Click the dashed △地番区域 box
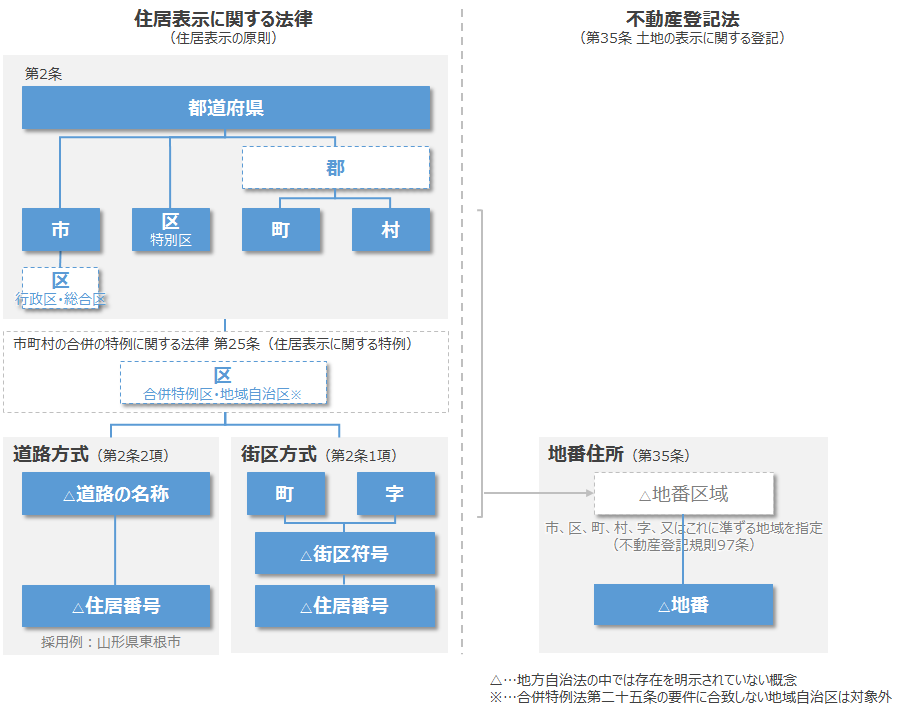The width and height of the screenshot is (910, 714). (x=683, y=494)
